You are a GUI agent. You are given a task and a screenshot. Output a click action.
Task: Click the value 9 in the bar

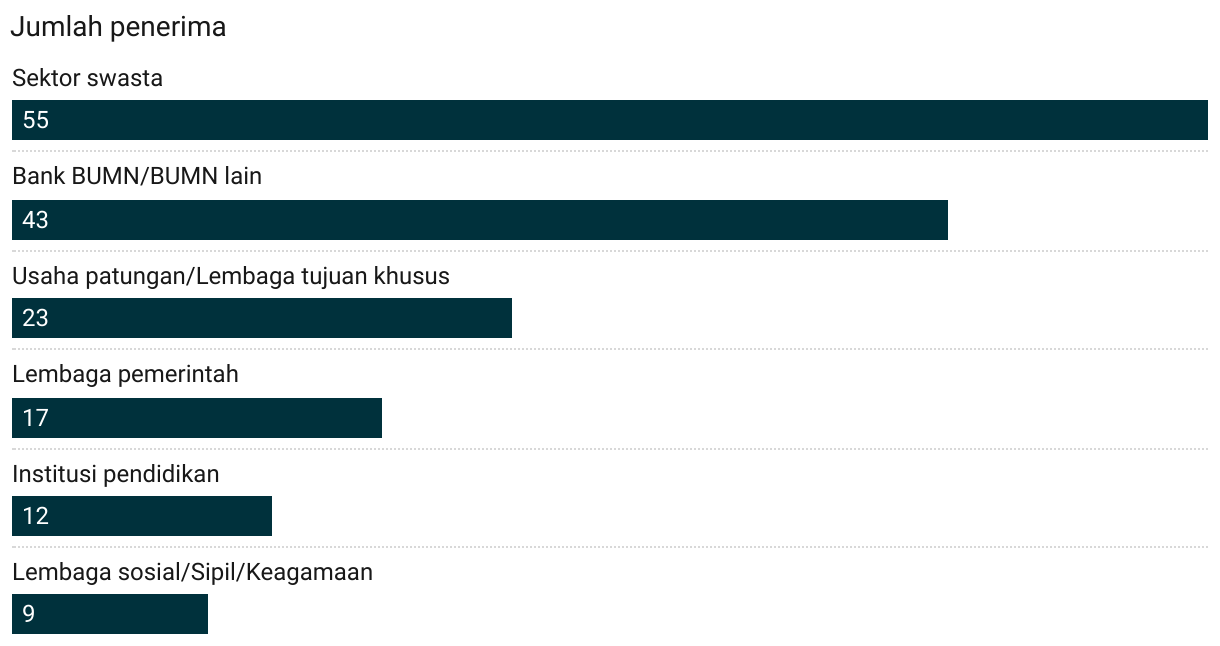pyautogui.click(x=29, y=614)
